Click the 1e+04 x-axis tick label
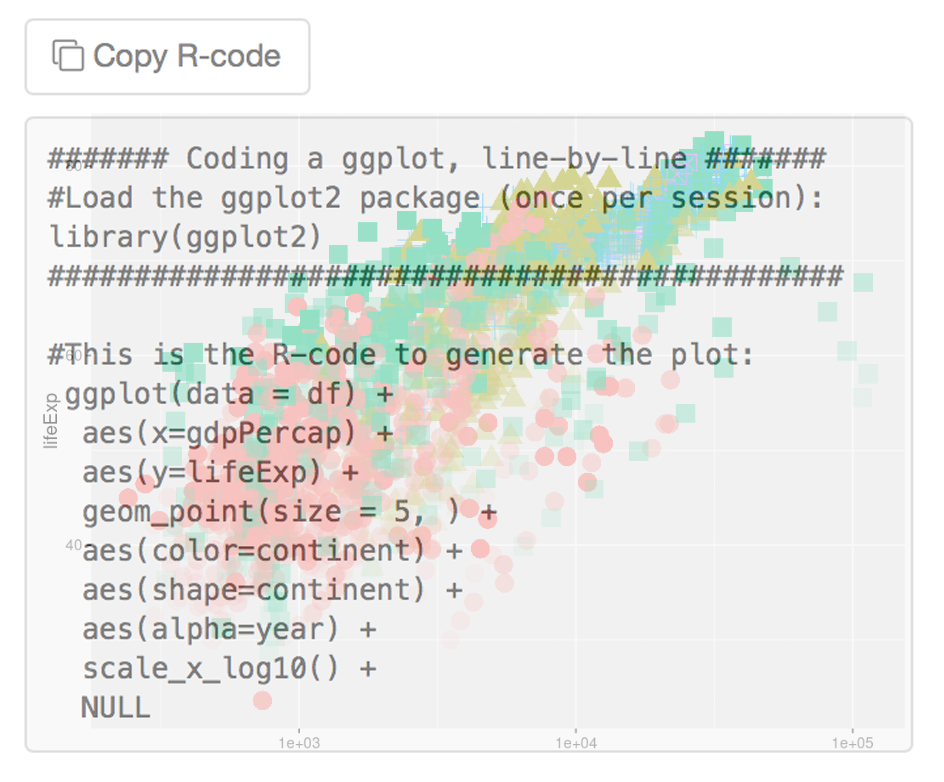Viewport: 944px width, 782px height. tap(576, 743)
